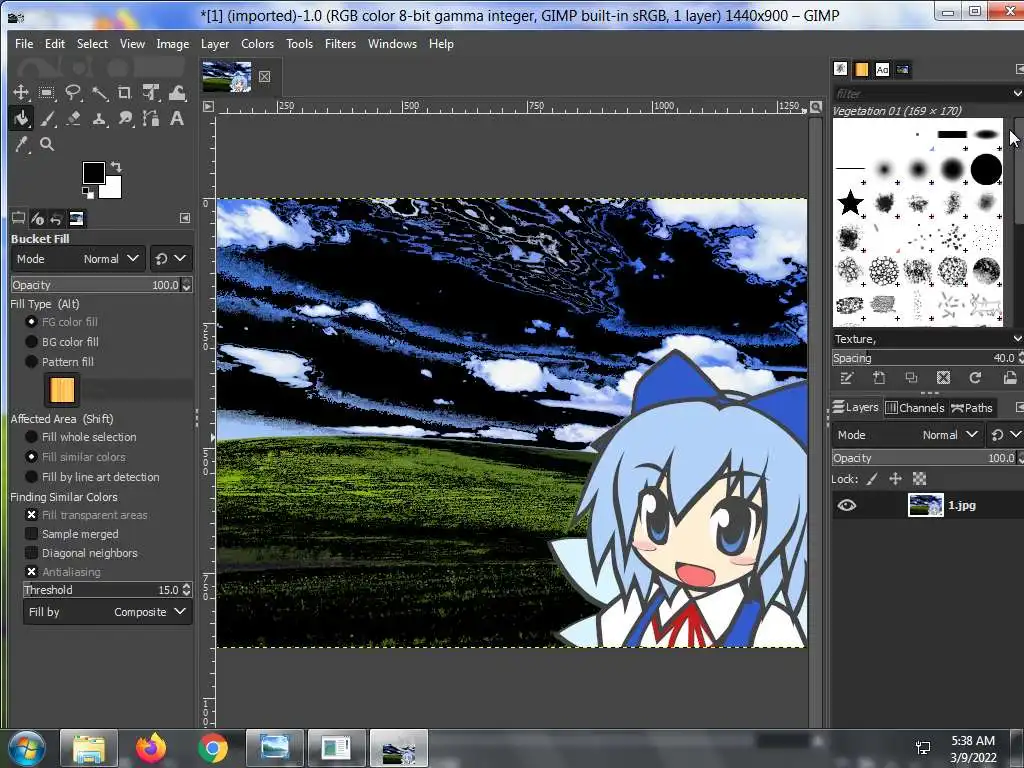Close the image tab with X

pyautogui.click(x=264, y=76)
